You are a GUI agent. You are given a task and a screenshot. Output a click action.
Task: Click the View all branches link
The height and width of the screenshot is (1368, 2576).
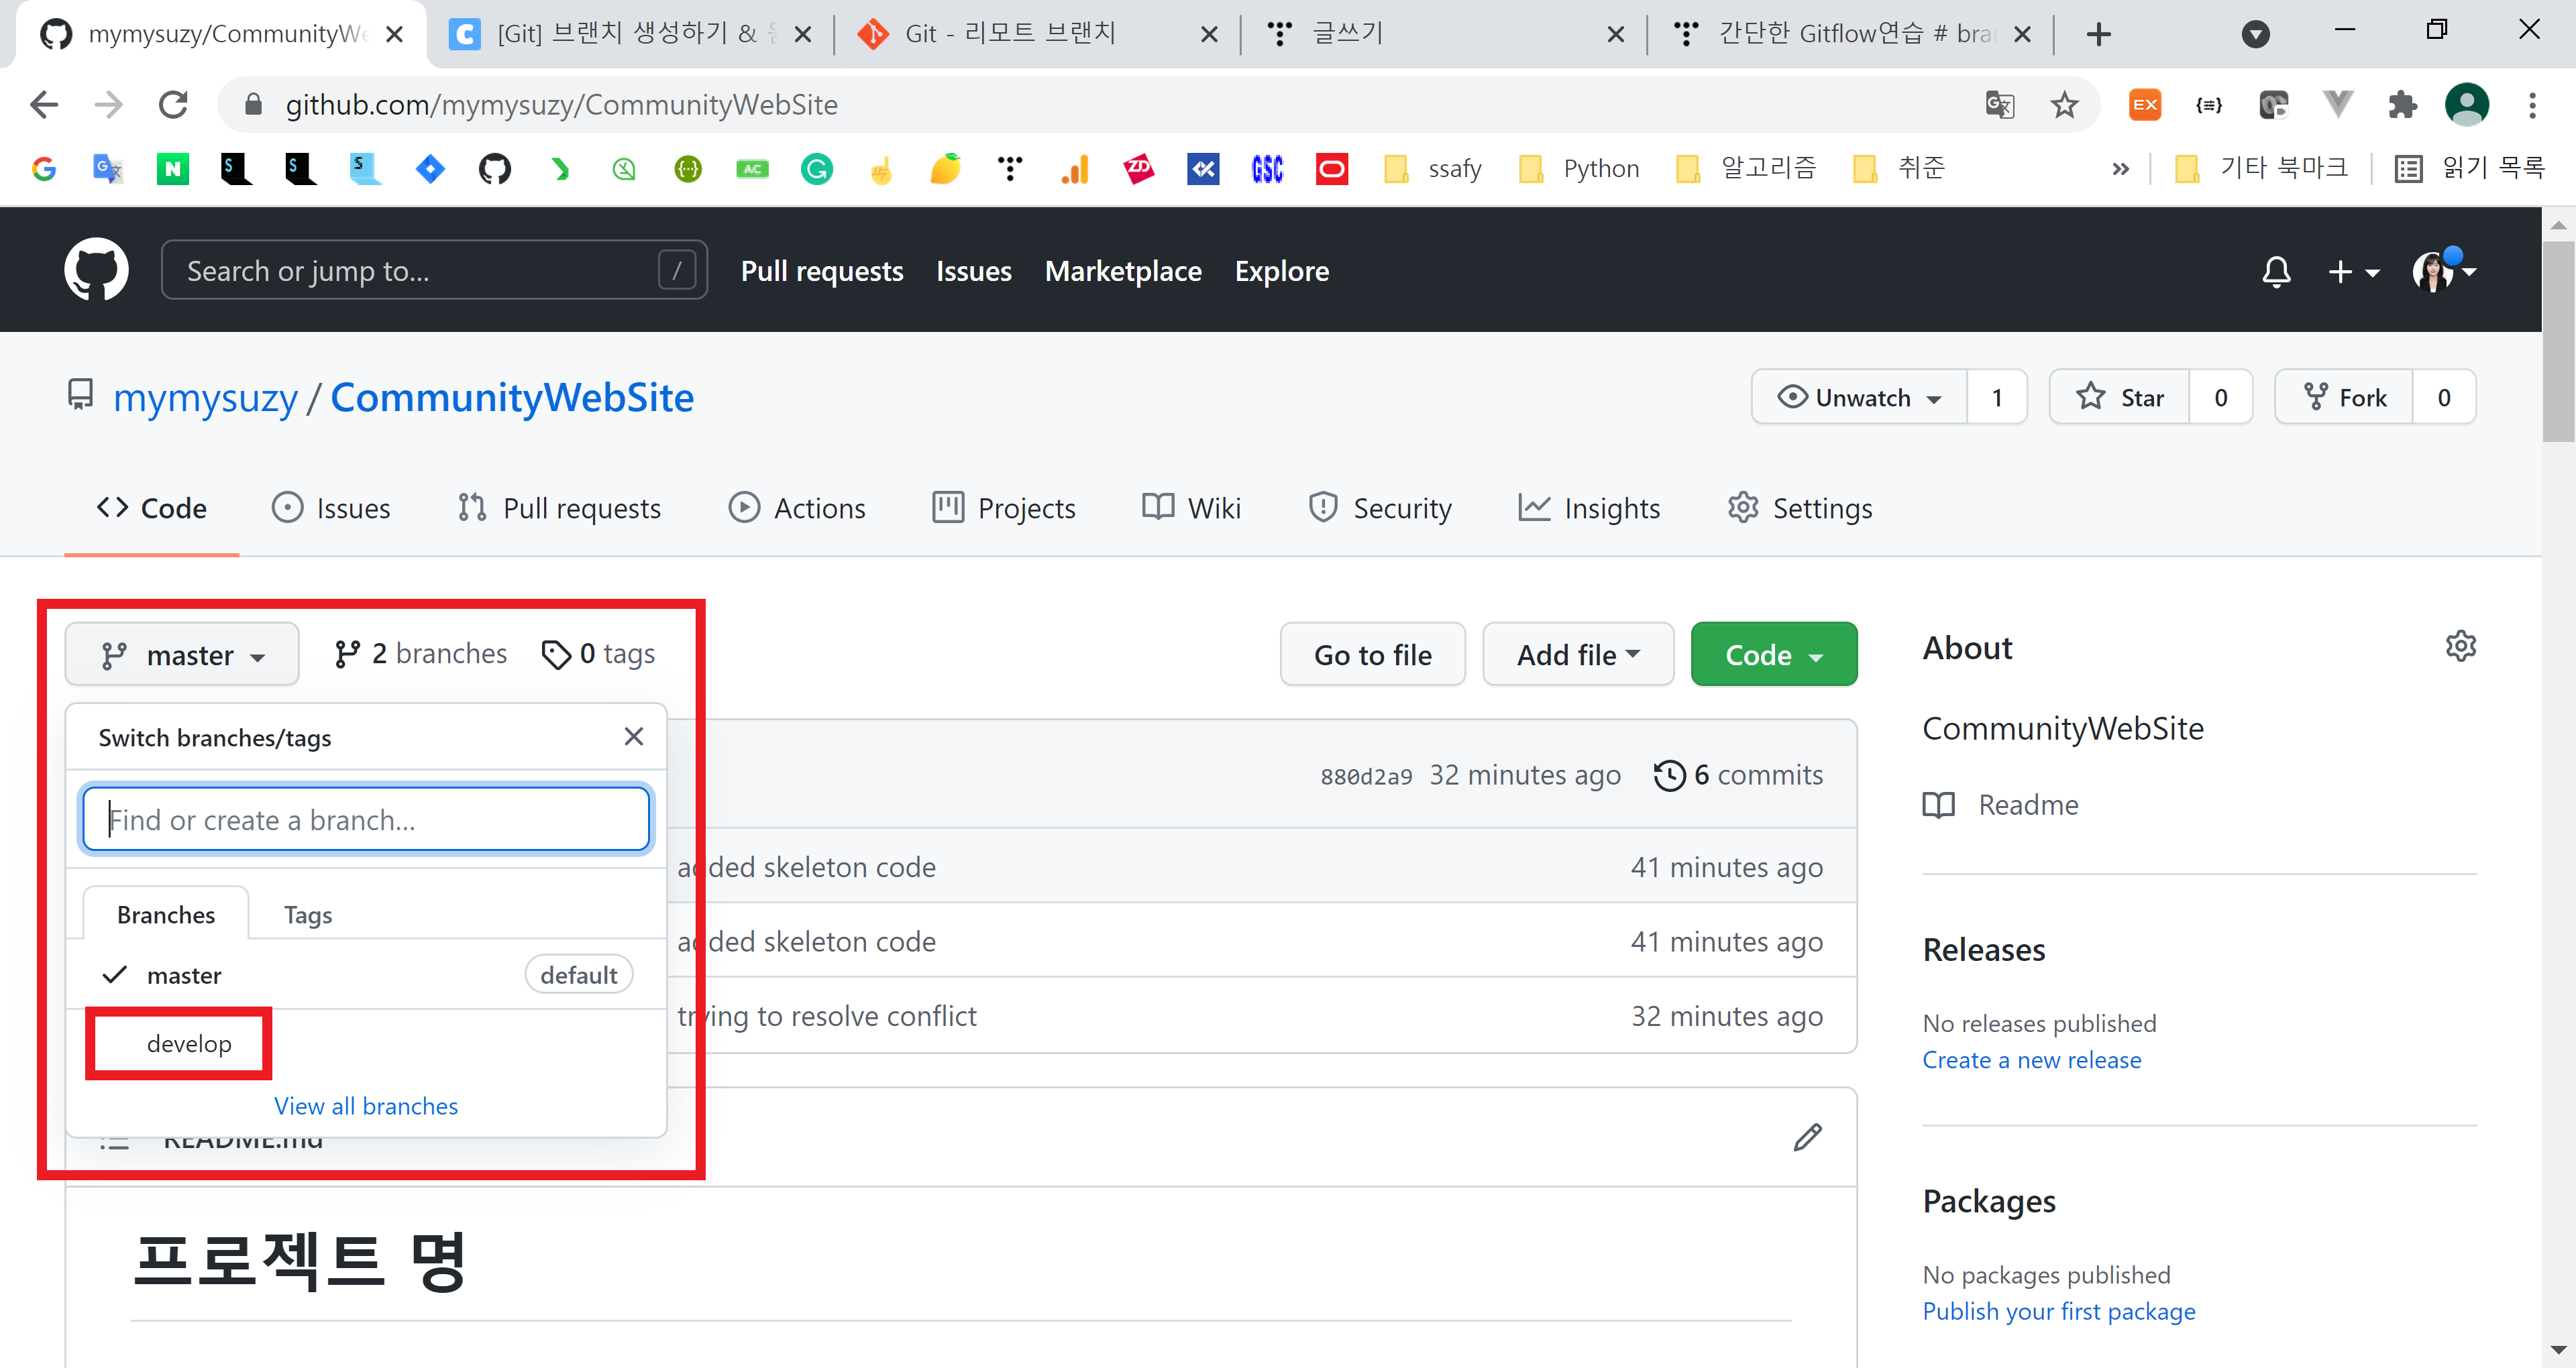366,1106
